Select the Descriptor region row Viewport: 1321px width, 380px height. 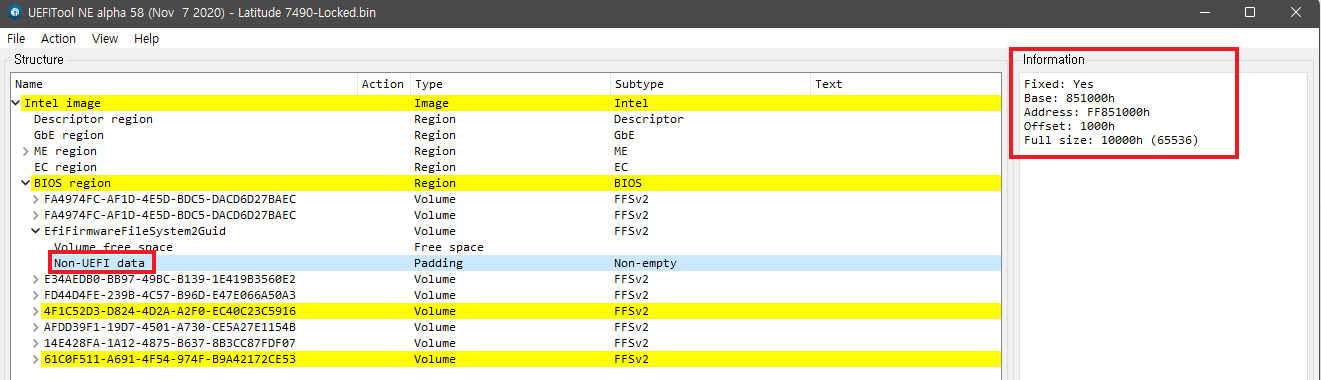click(x=505, y=119)
